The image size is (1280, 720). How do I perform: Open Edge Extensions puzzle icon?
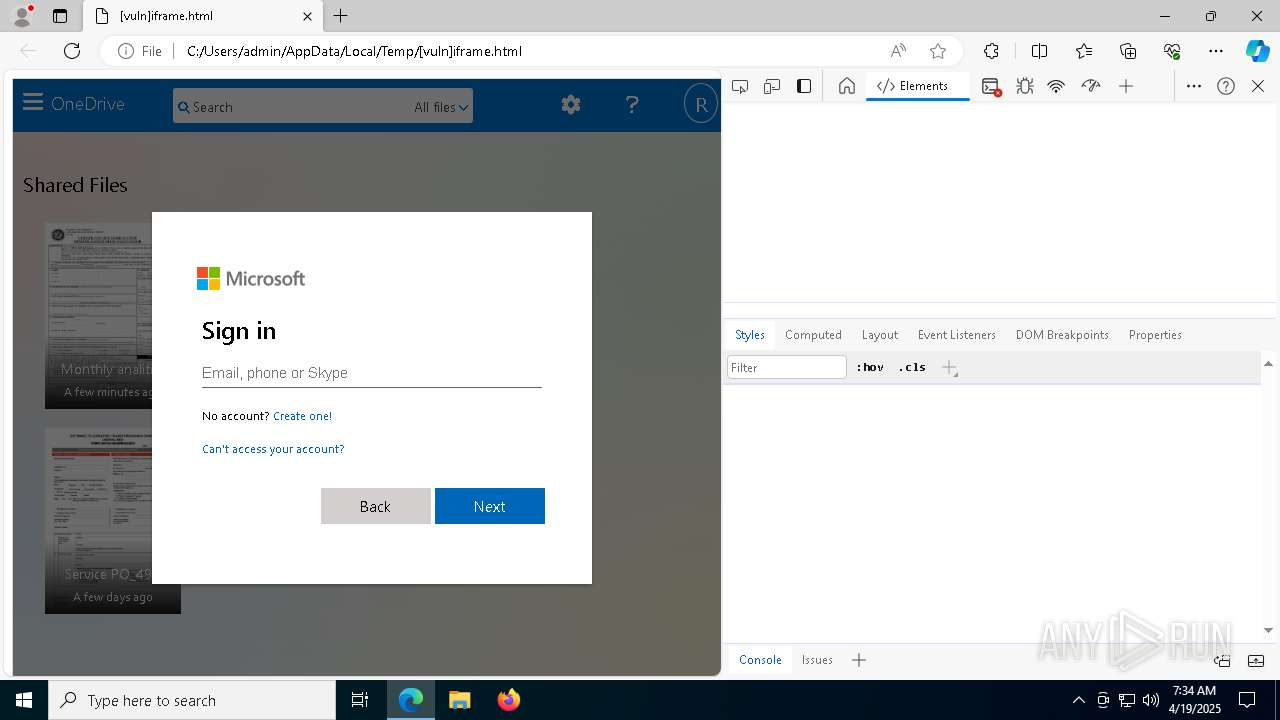(991, 51)
